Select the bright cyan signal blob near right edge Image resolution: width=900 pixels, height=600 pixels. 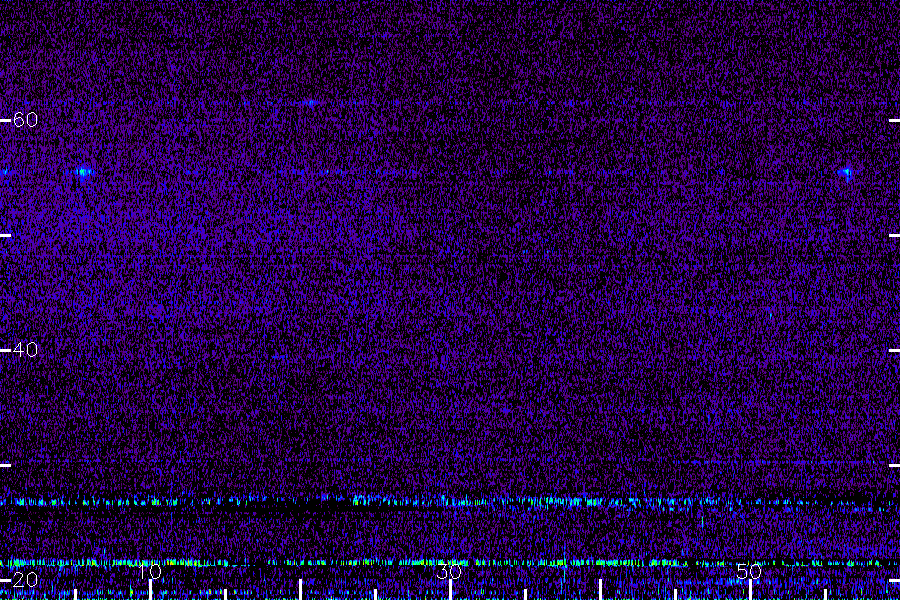point(845,172)
